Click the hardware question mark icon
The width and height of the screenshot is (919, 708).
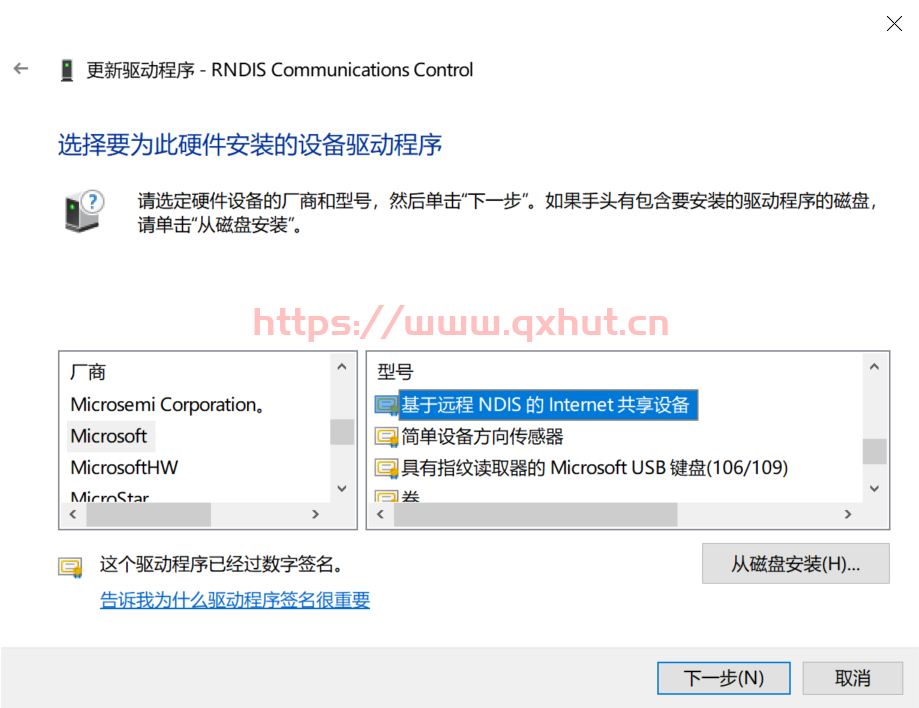click(x=84, y=212)
